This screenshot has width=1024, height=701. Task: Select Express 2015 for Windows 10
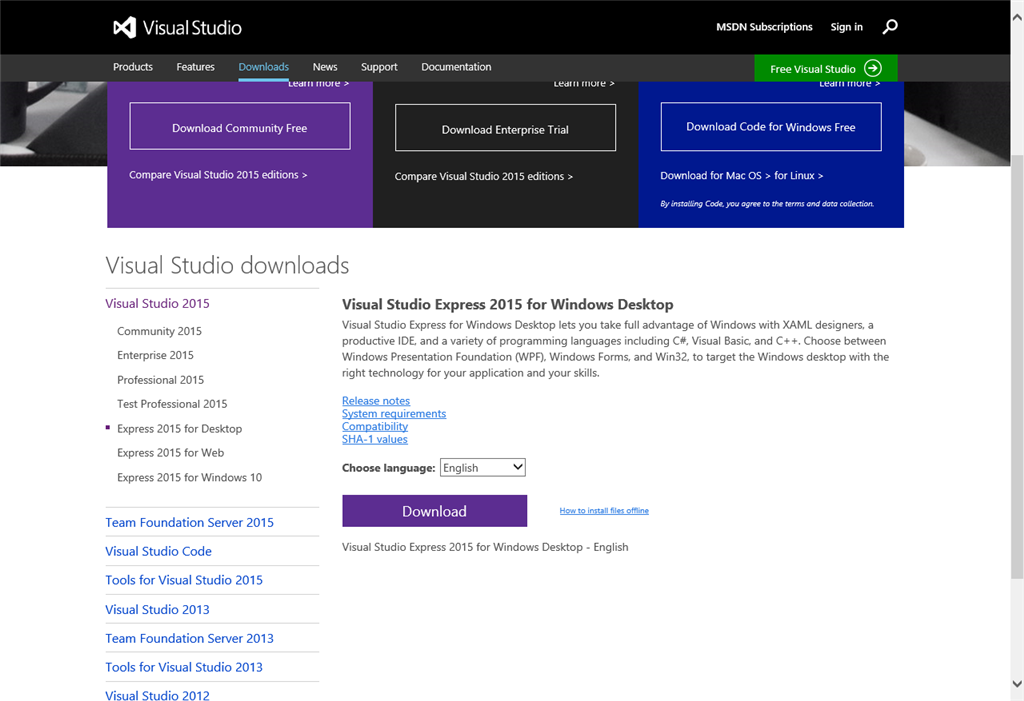click(x=189, y=478)
